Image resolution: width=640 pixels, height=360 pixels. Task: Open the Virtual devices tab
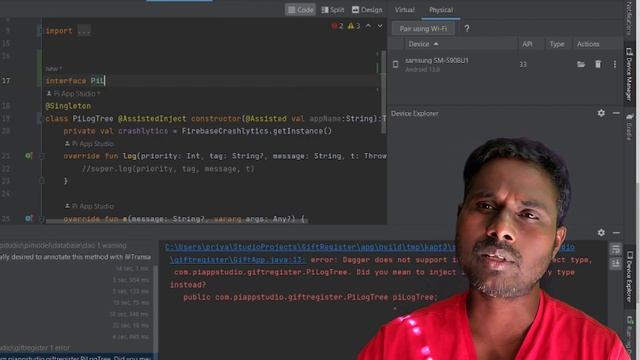coord(404,10)
